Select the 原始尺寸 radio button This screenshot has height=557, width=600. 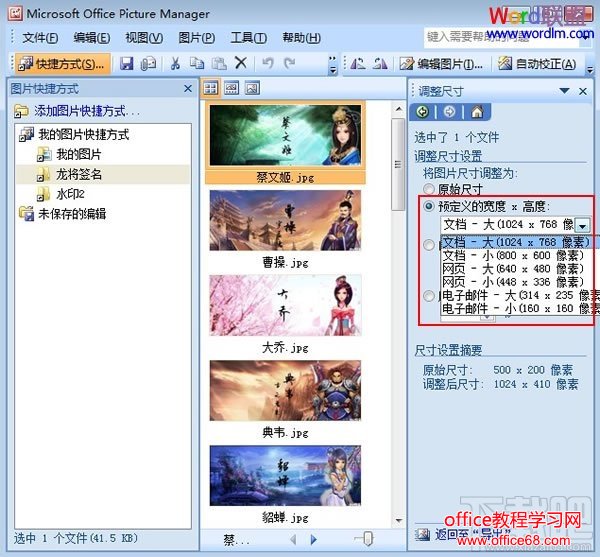click(x=430, y=188)
